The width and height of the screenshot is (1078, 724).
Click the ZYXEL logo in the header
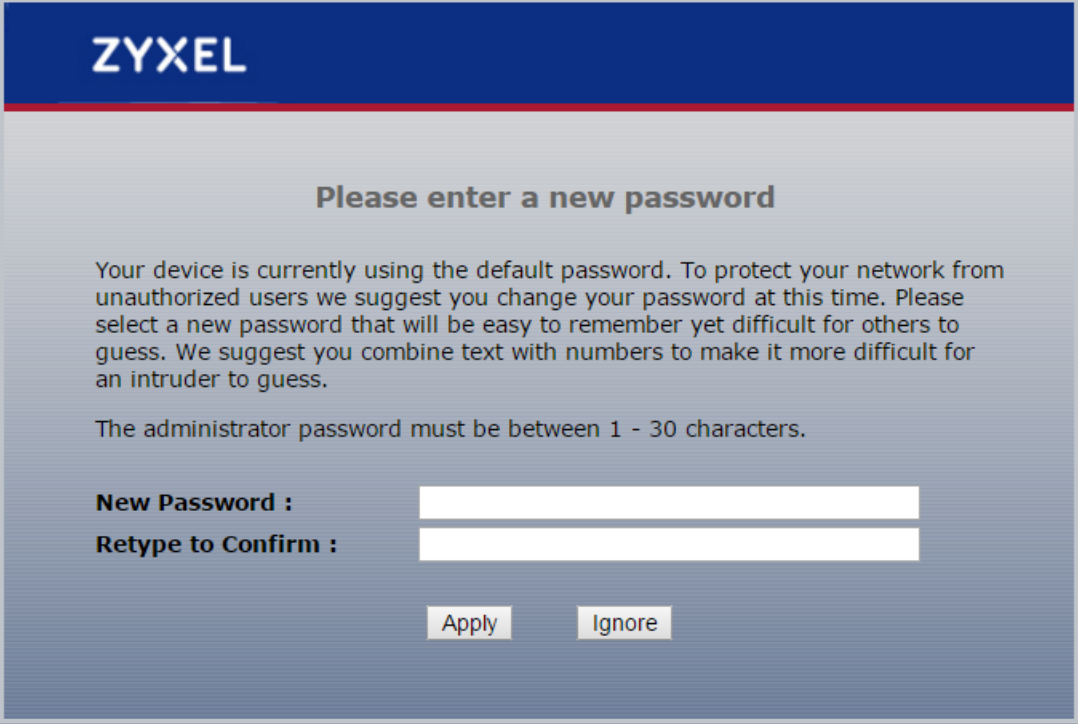point(169,55)
